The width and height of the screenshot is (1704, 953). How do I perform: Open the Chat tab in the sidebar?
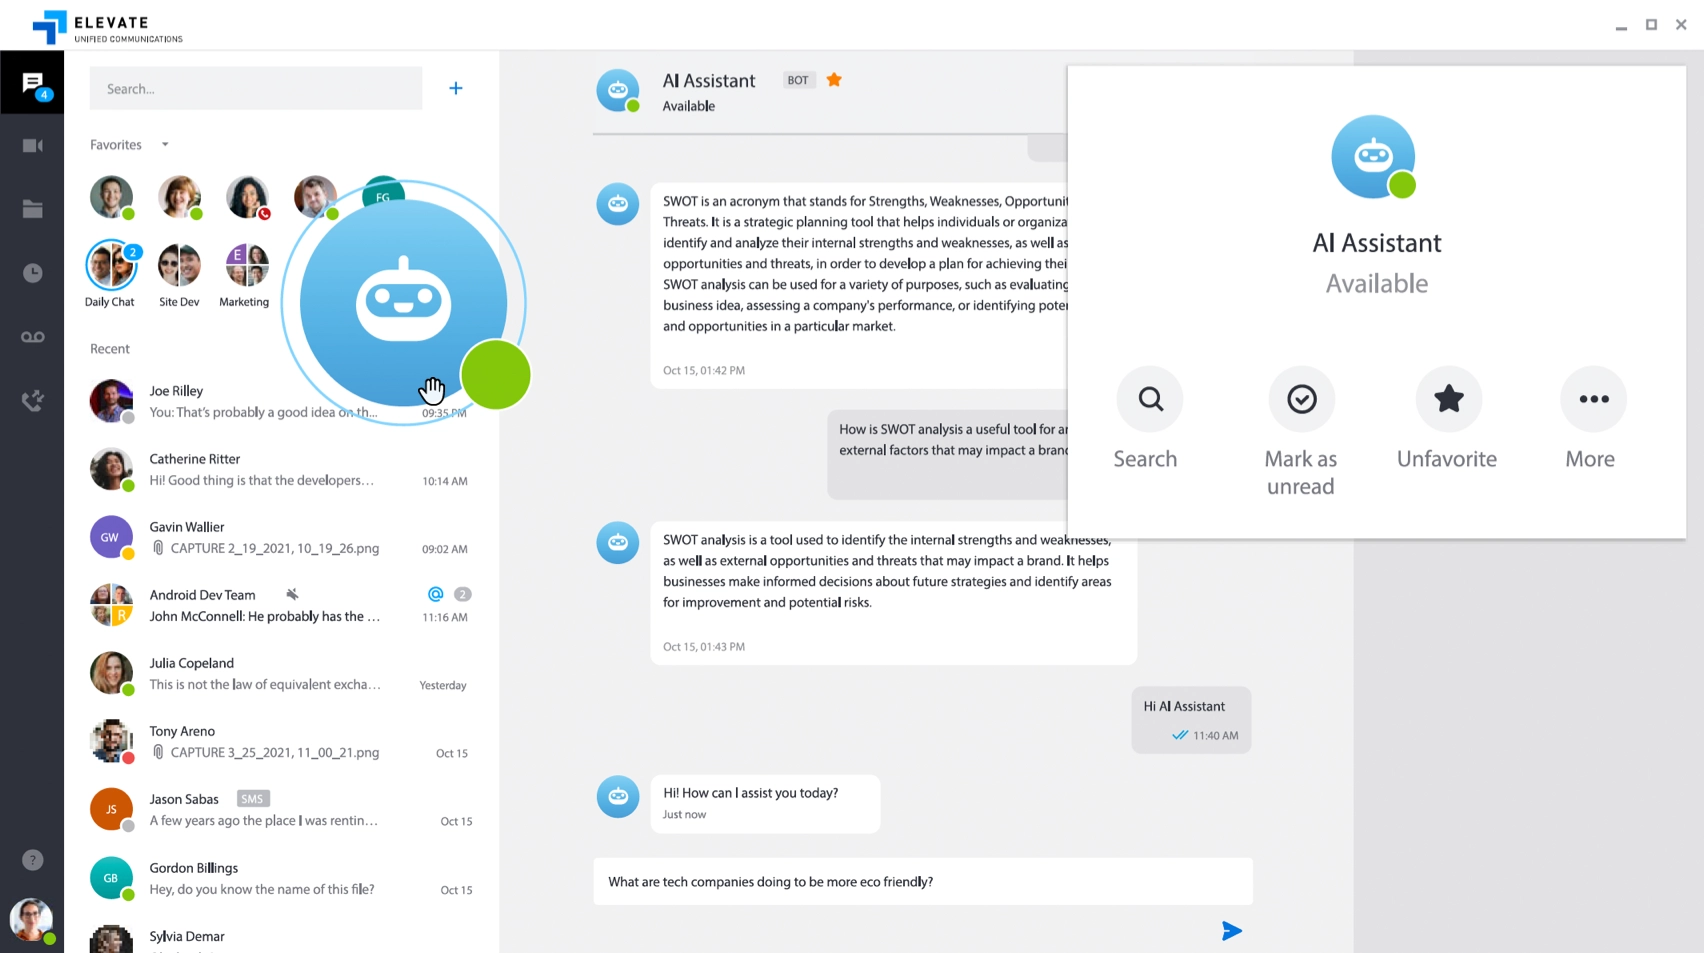[x=32, y=84]
